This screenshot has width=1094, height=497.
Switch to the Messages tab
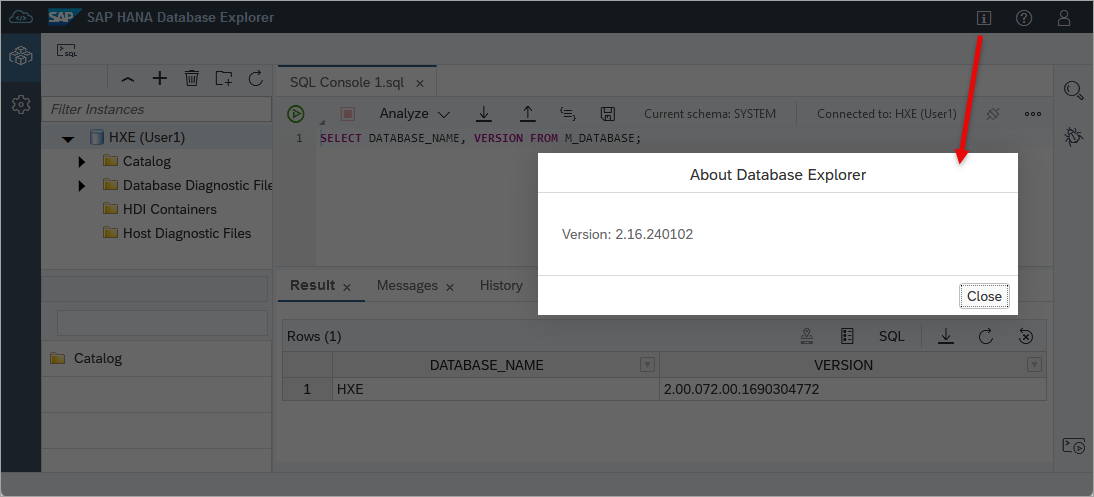[407, 285]
